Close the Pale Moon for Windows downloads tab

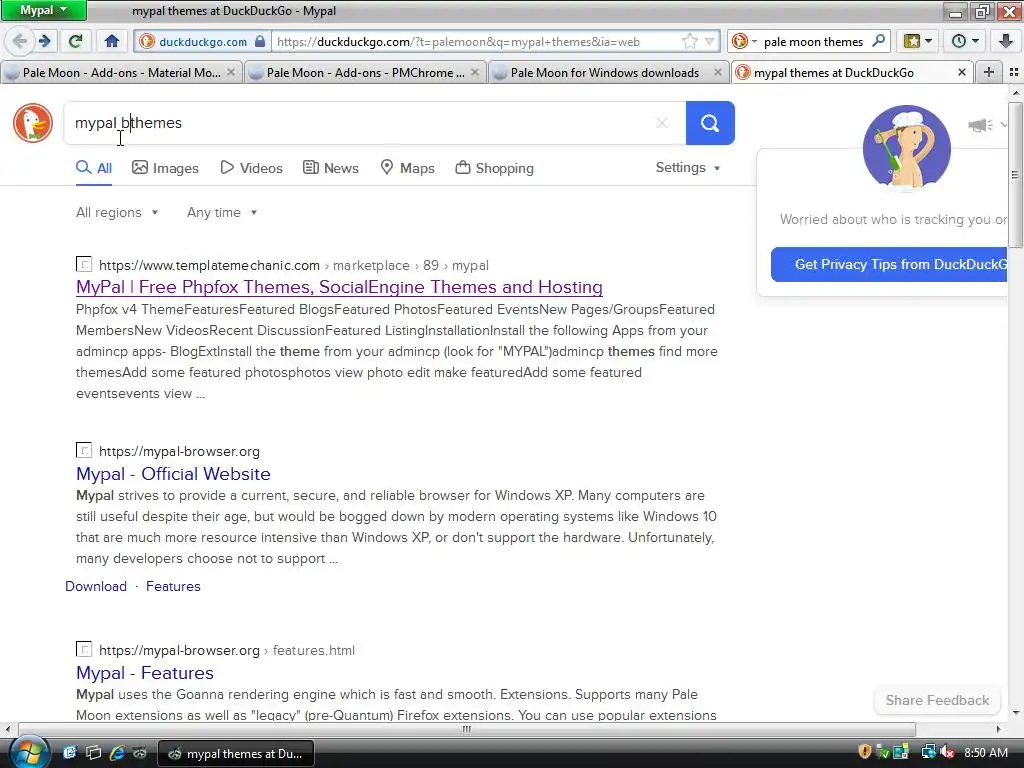click(718, 72)
